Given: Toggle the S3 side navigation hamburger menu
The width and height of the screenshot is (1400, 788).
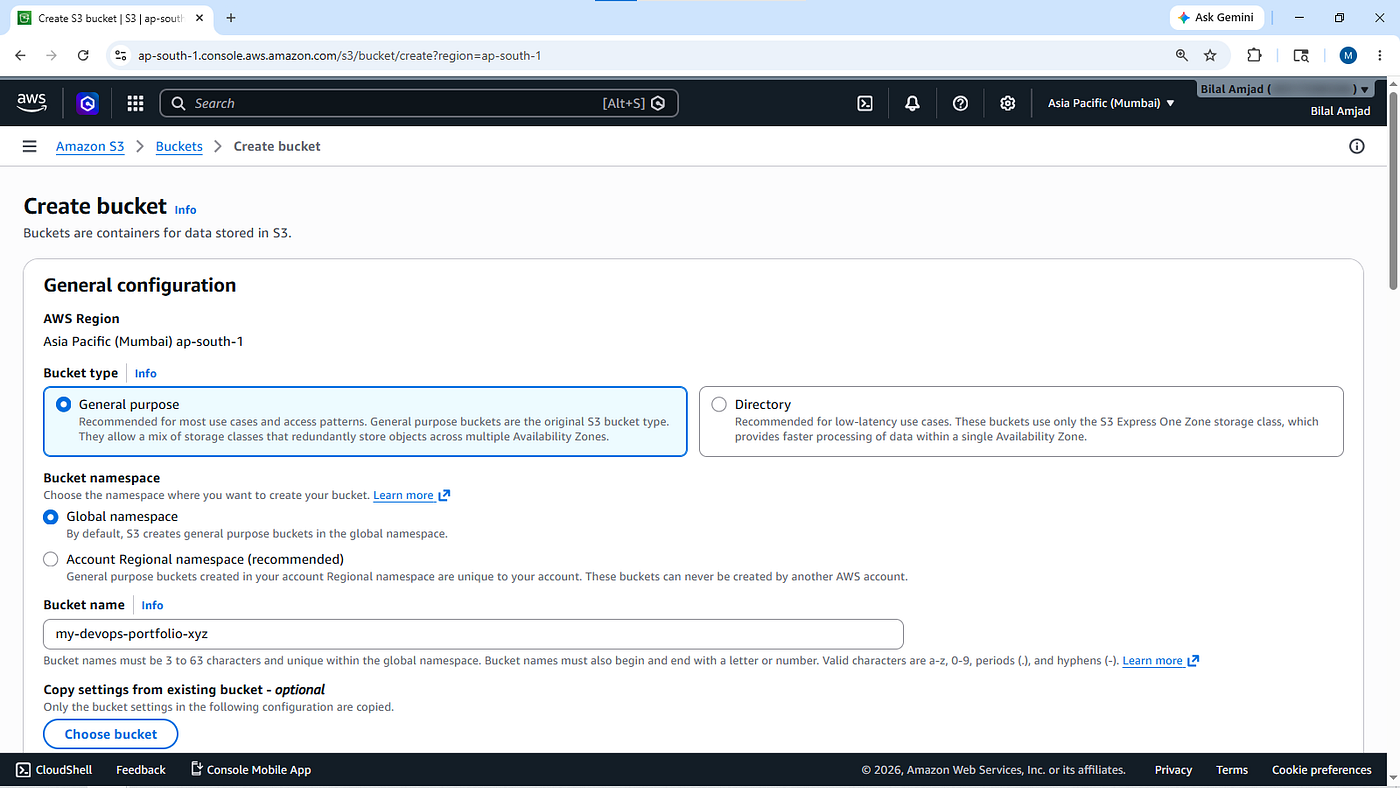Looking at the screenshot, I should pos(30,146).
